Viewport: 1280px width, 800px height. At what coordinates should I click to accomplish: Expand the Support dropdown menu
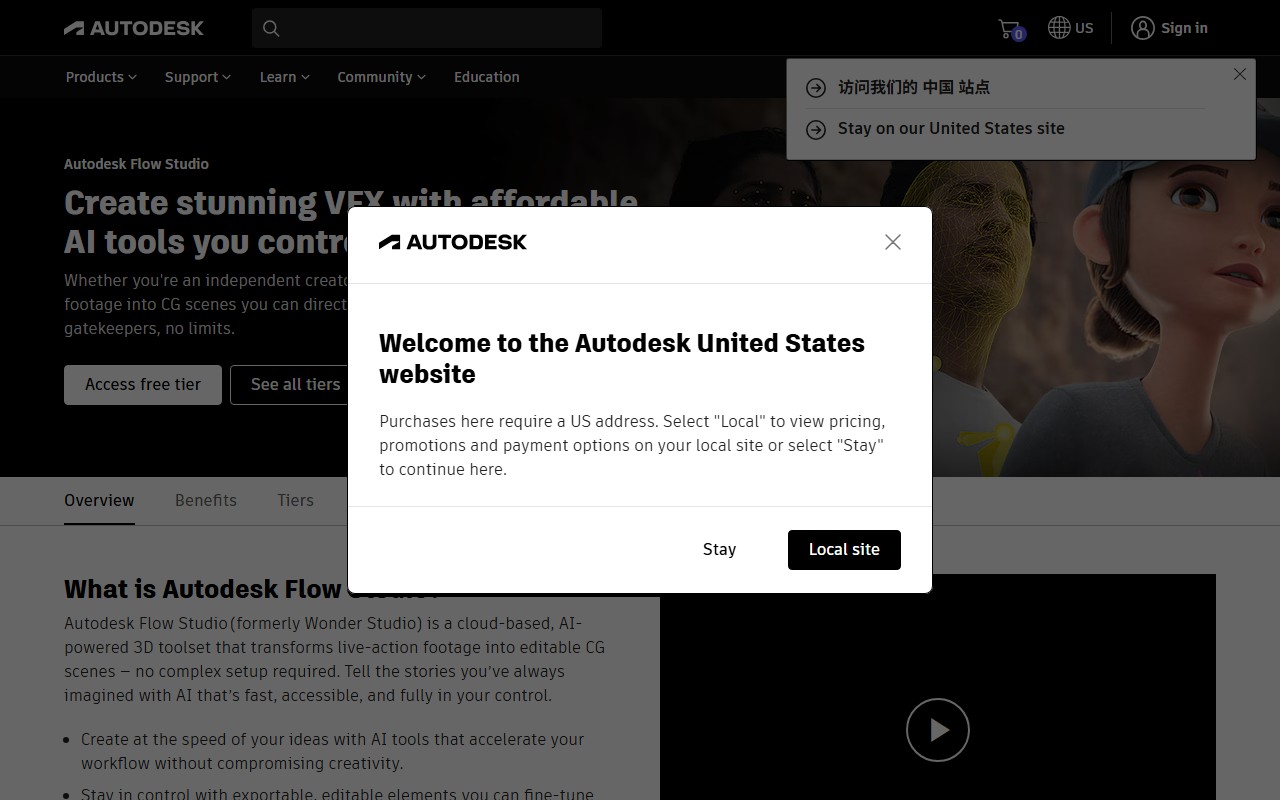[197, 77]
